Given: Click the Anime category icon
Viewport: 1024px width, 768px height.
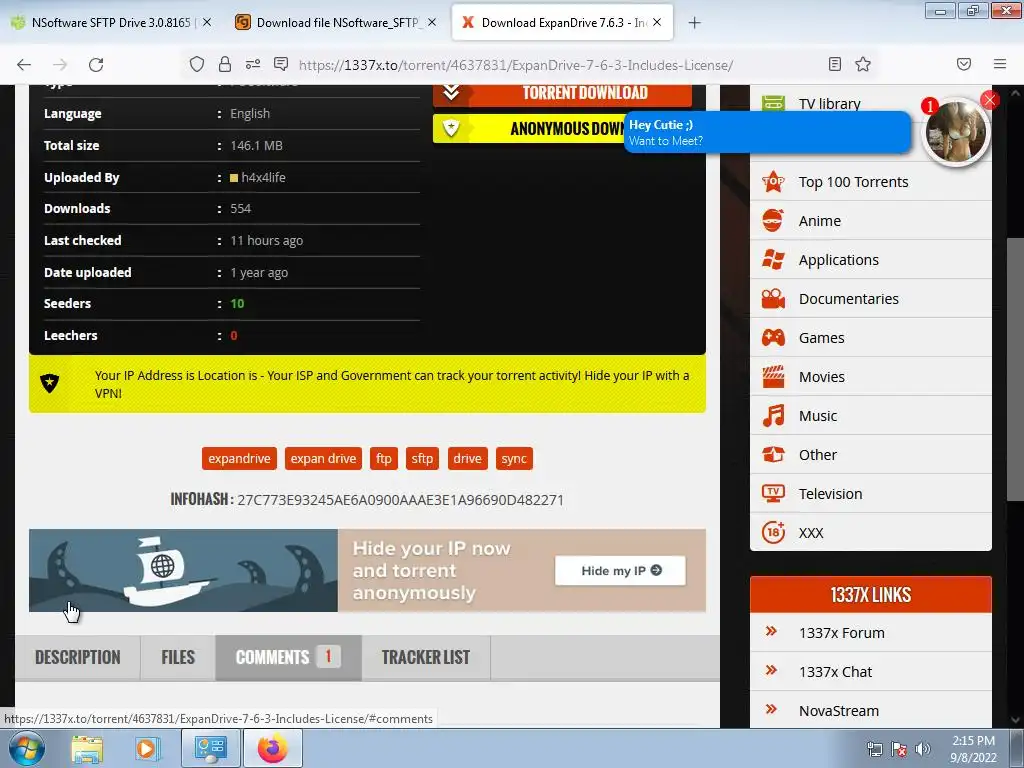Looking at the screenshot, I should click(773, 221).
